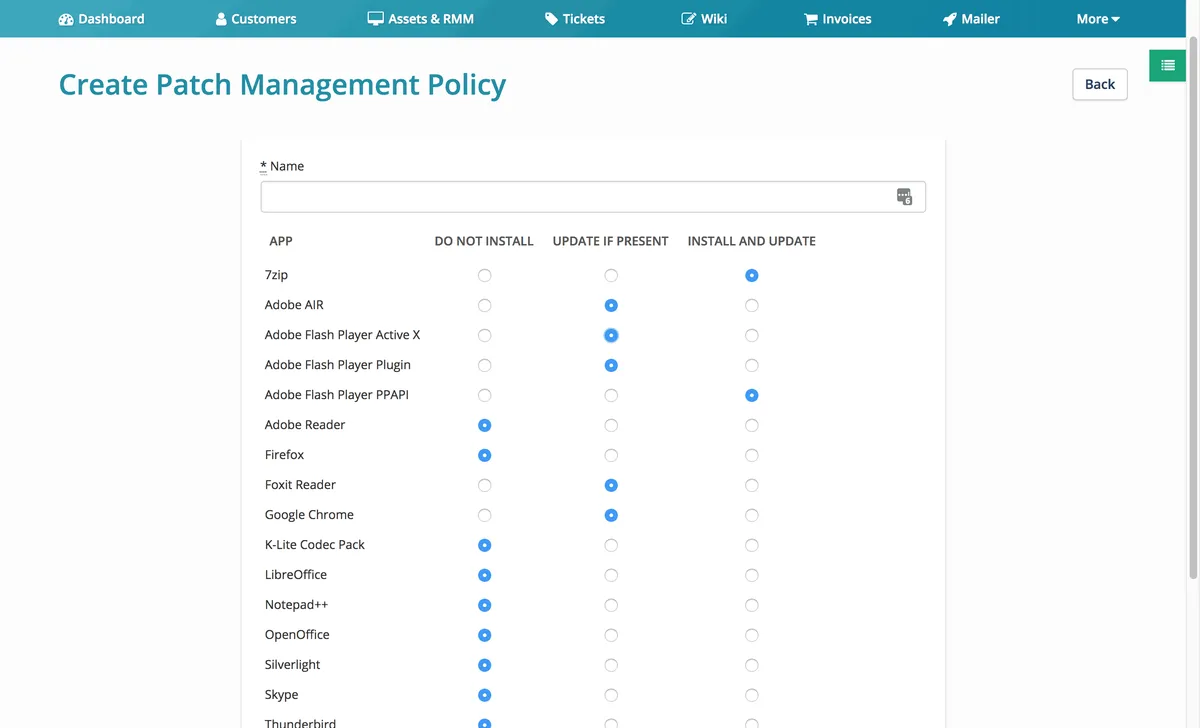Click the Assets & RMM monitor icon
The image size is (1200, 728).
(x=376, y=19)
